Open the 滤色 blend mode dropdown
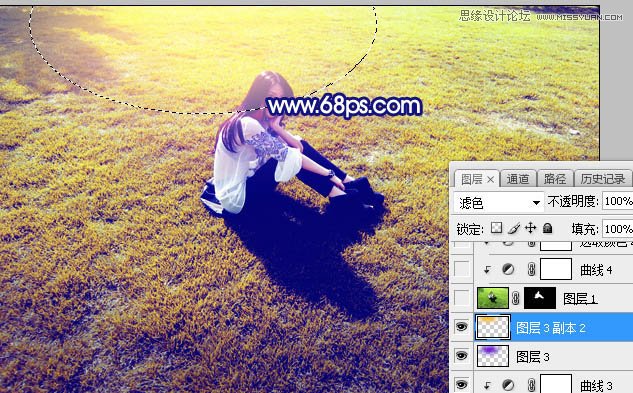Image resolution: width=633 pixels, height=393 pixels. [x=499, y=203]
